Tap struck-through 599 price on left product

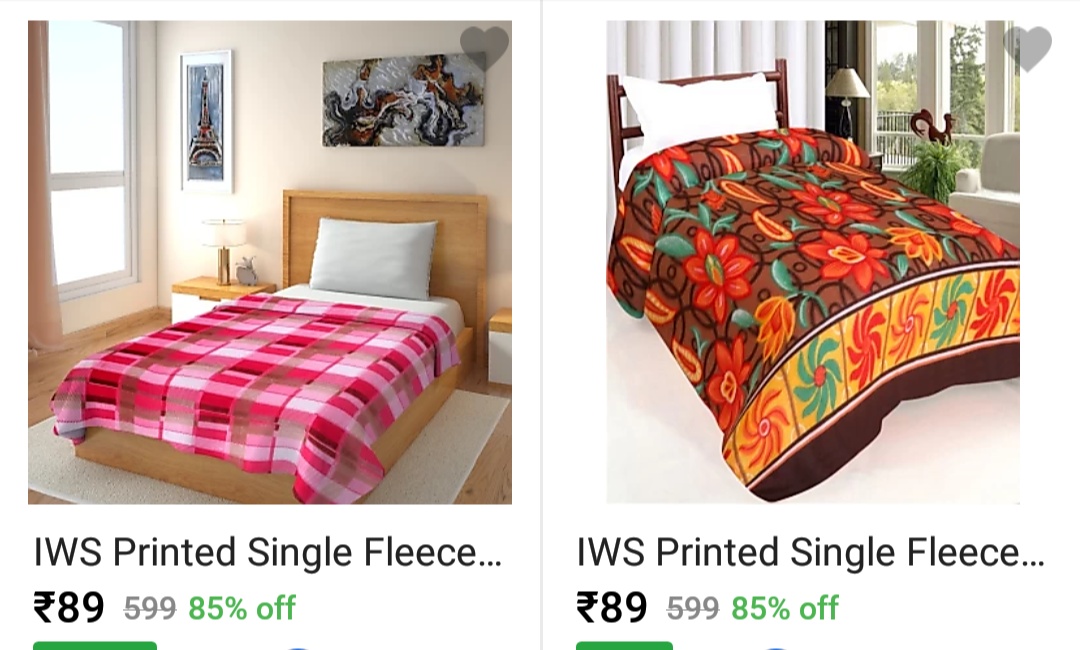pos(149,609)
